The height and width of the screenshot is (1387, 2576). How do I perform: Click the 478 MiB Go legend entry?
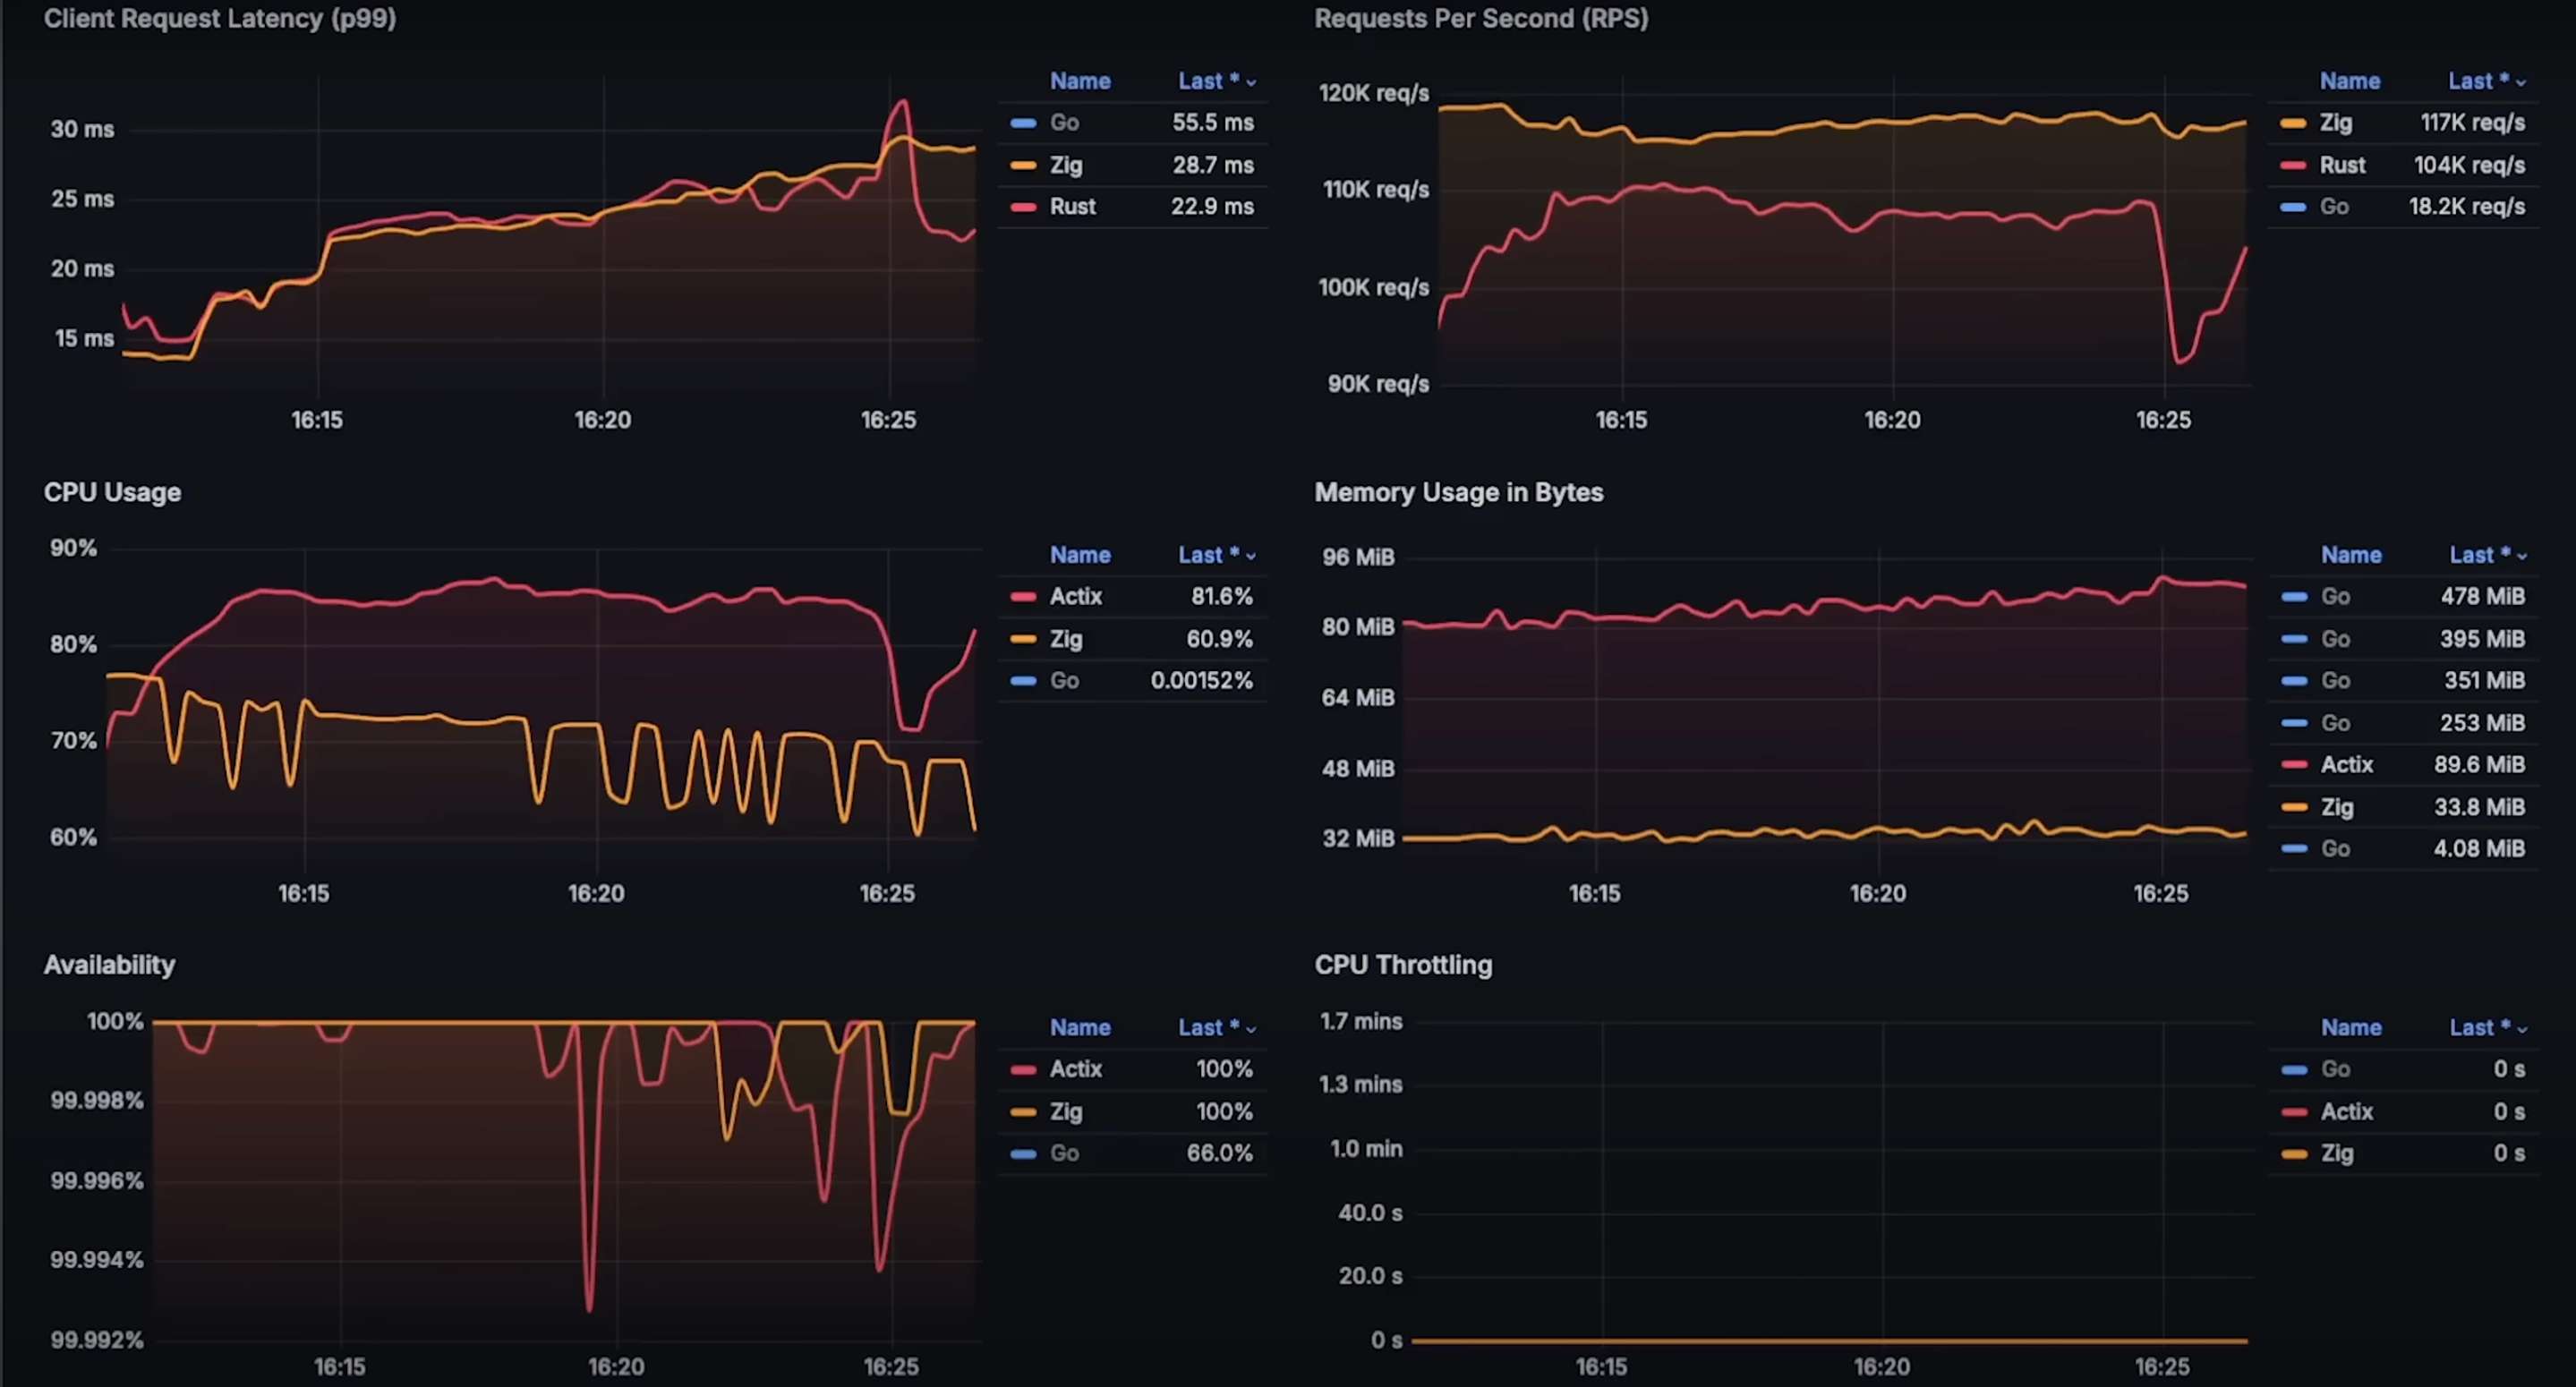point(2335,597)
